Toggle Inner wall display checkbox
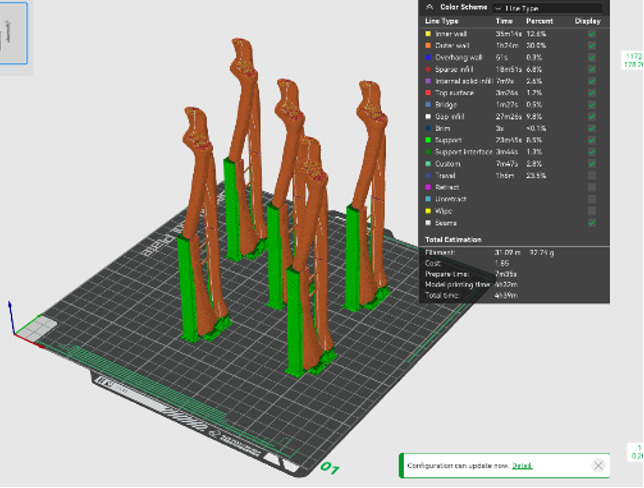The image size is (644, 488). point(592,34)
